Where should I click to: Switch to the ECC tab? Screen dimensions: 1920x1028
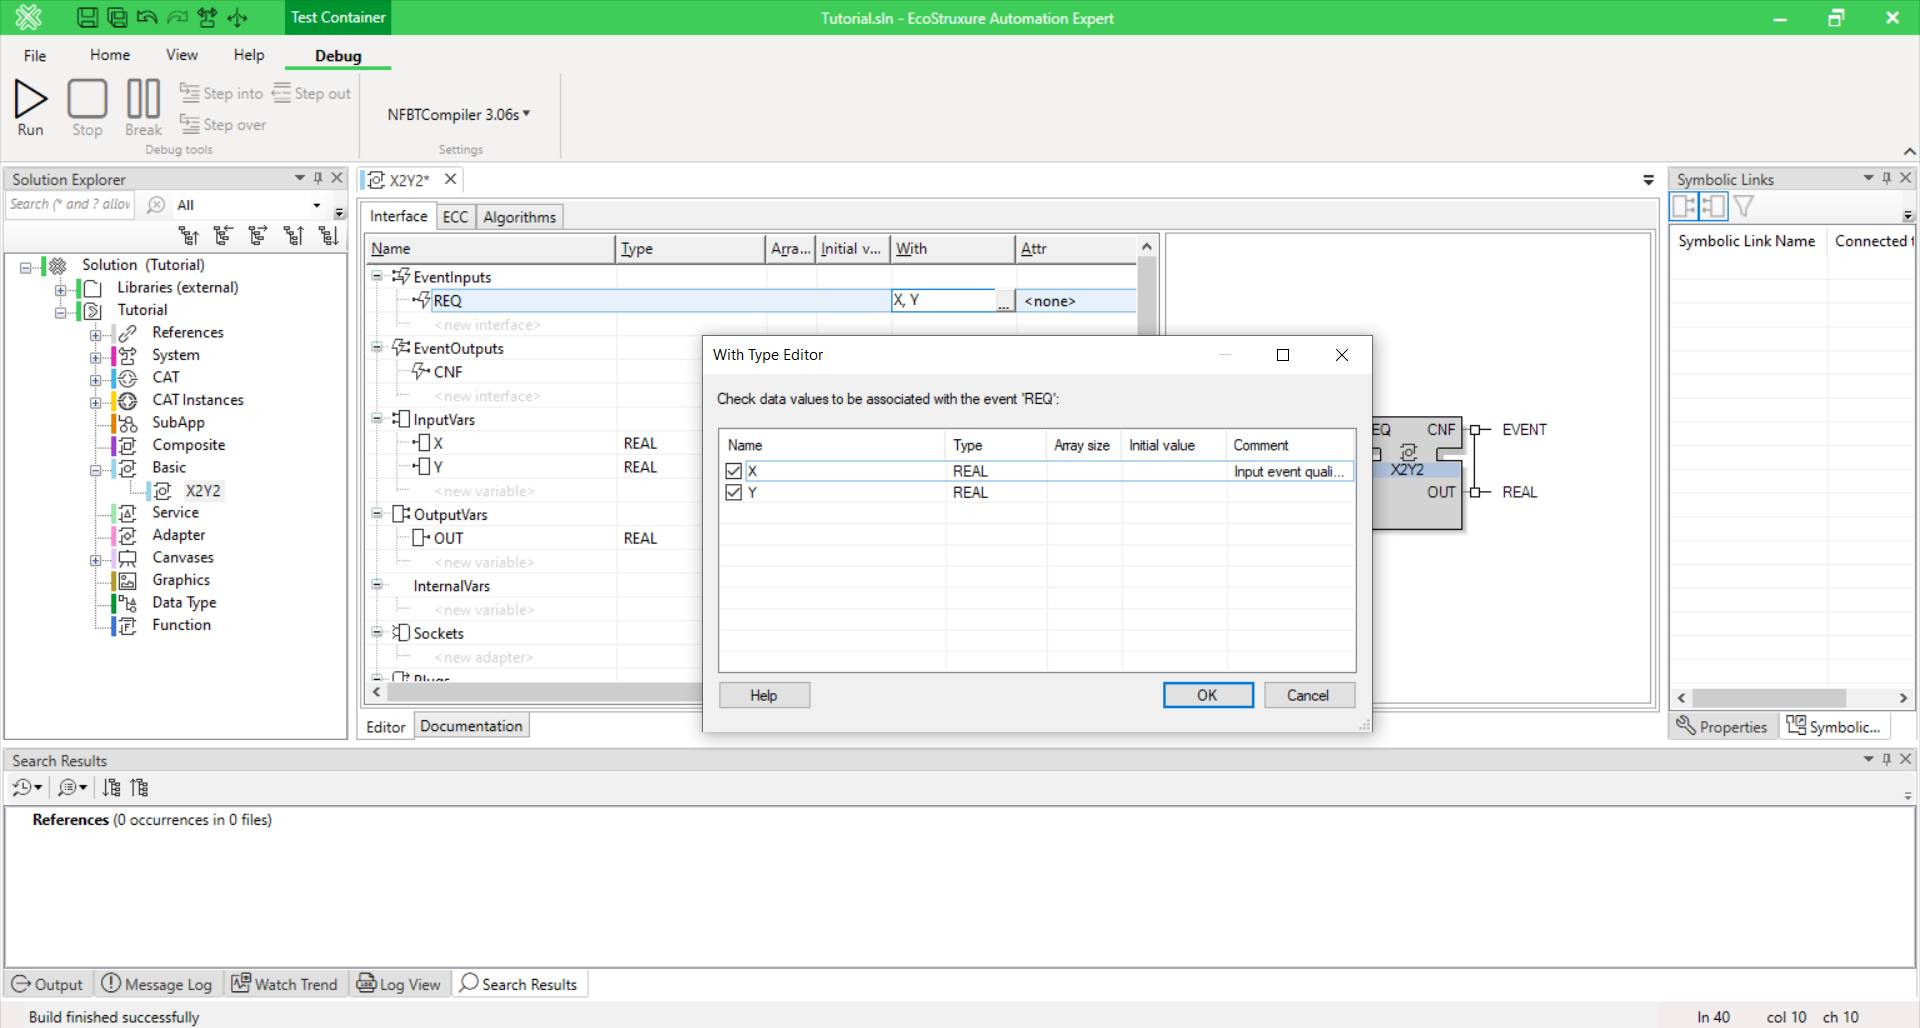pyautogui.click(x=455, y=217)
